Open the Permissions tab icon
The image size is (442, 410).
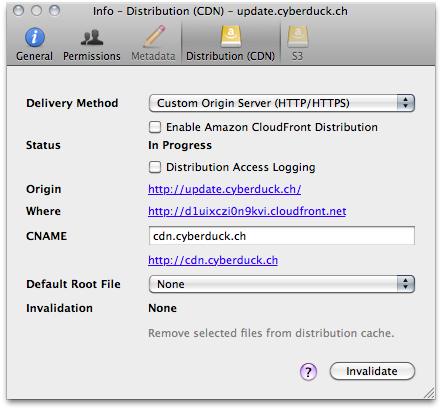tap(92, 37)
